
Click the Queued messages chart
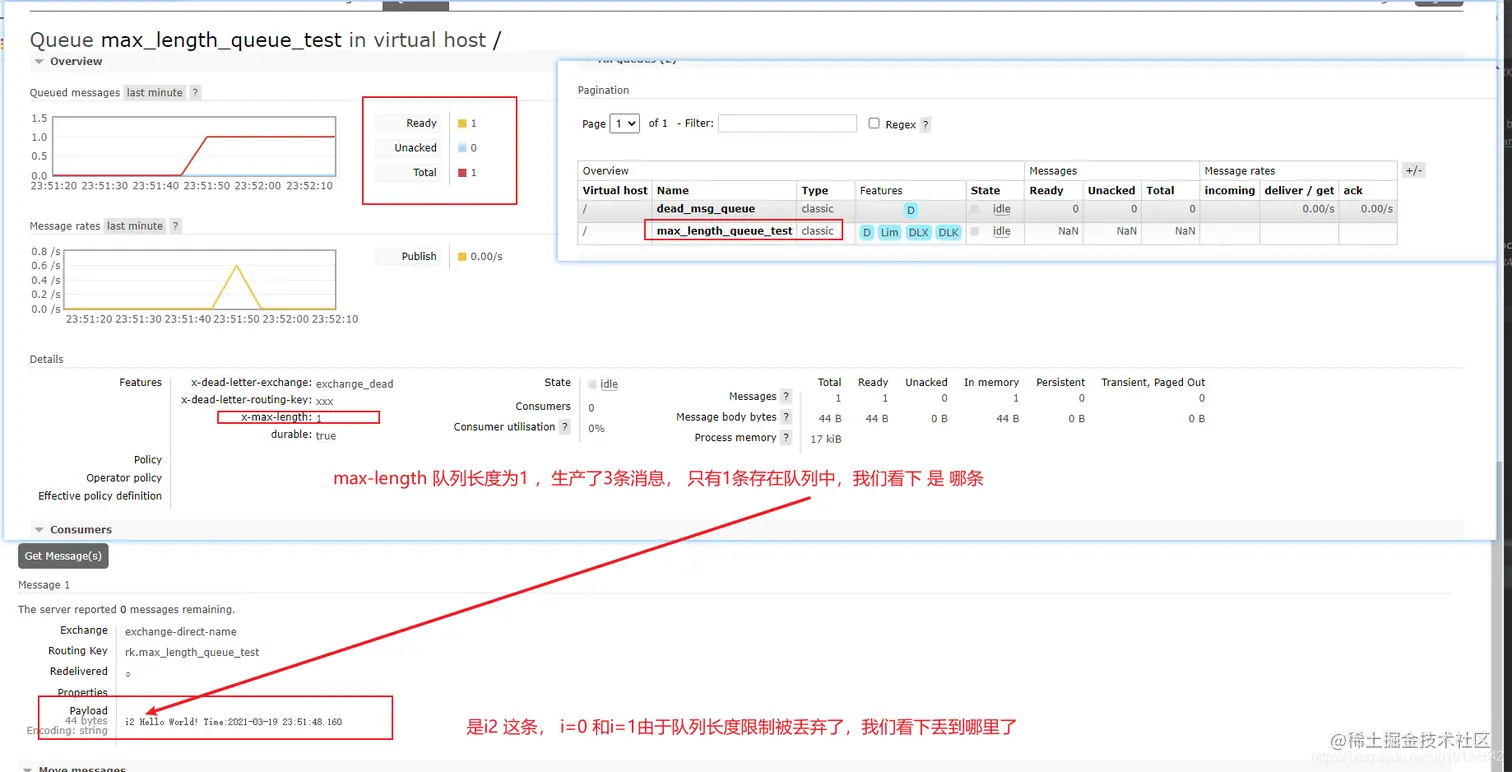[x=194, y=146]
